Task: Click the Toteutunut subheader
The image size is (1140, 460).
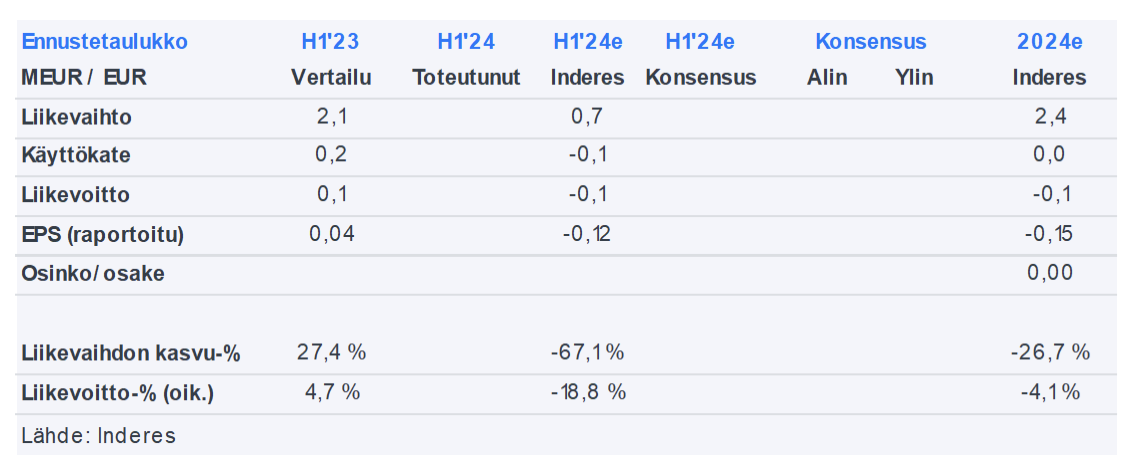Action: tap(466, 78)
